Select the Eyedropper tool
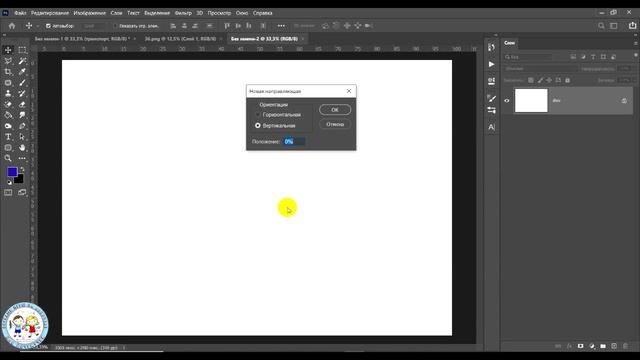Viewport: 640px width, 360px height. (22, 72)
